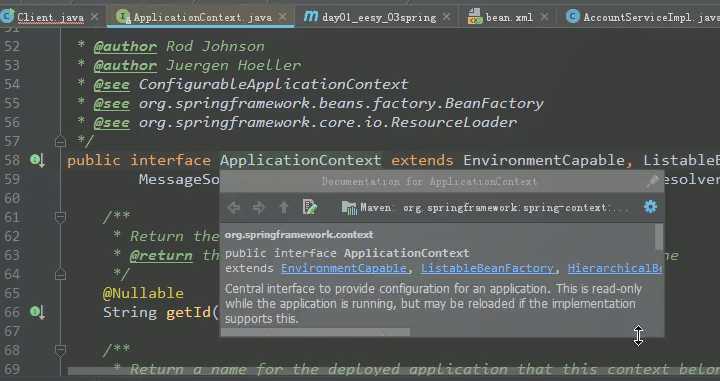Collapse the fold marker on line 64

pyautogui.click(x=60, y=275)
